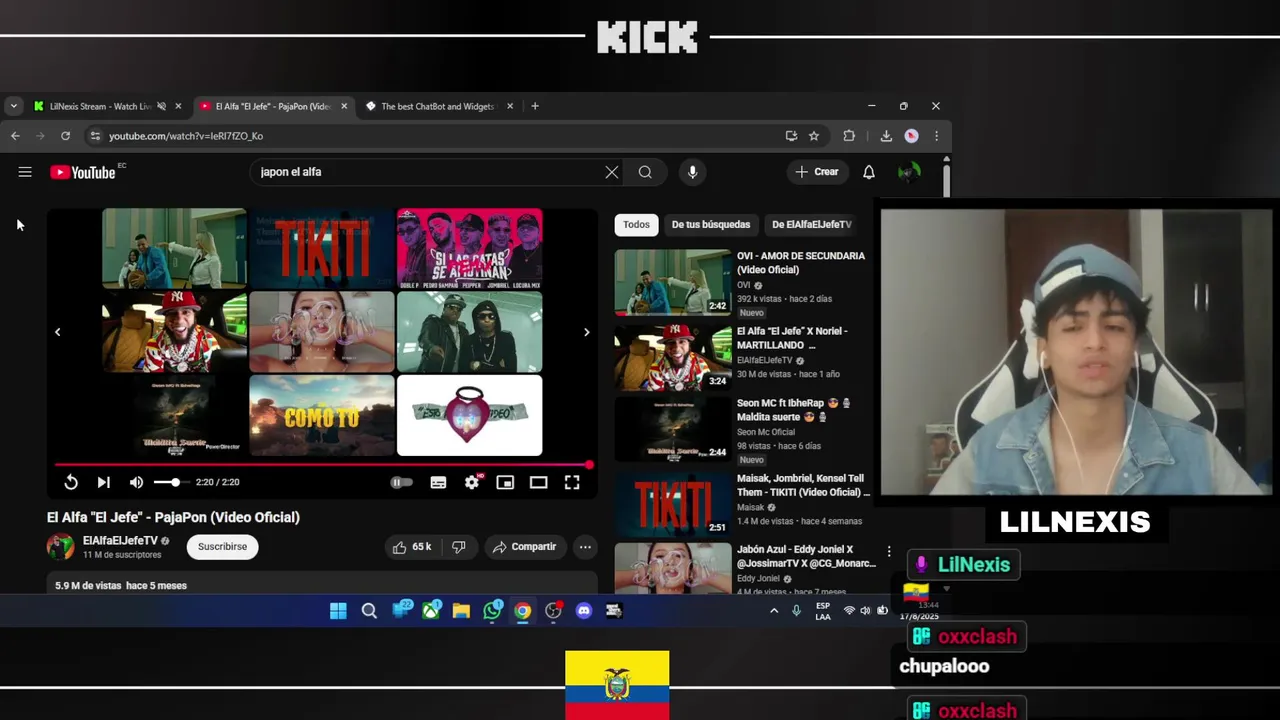
Task: Switch to theater mode
Action: tap(538, 482)
